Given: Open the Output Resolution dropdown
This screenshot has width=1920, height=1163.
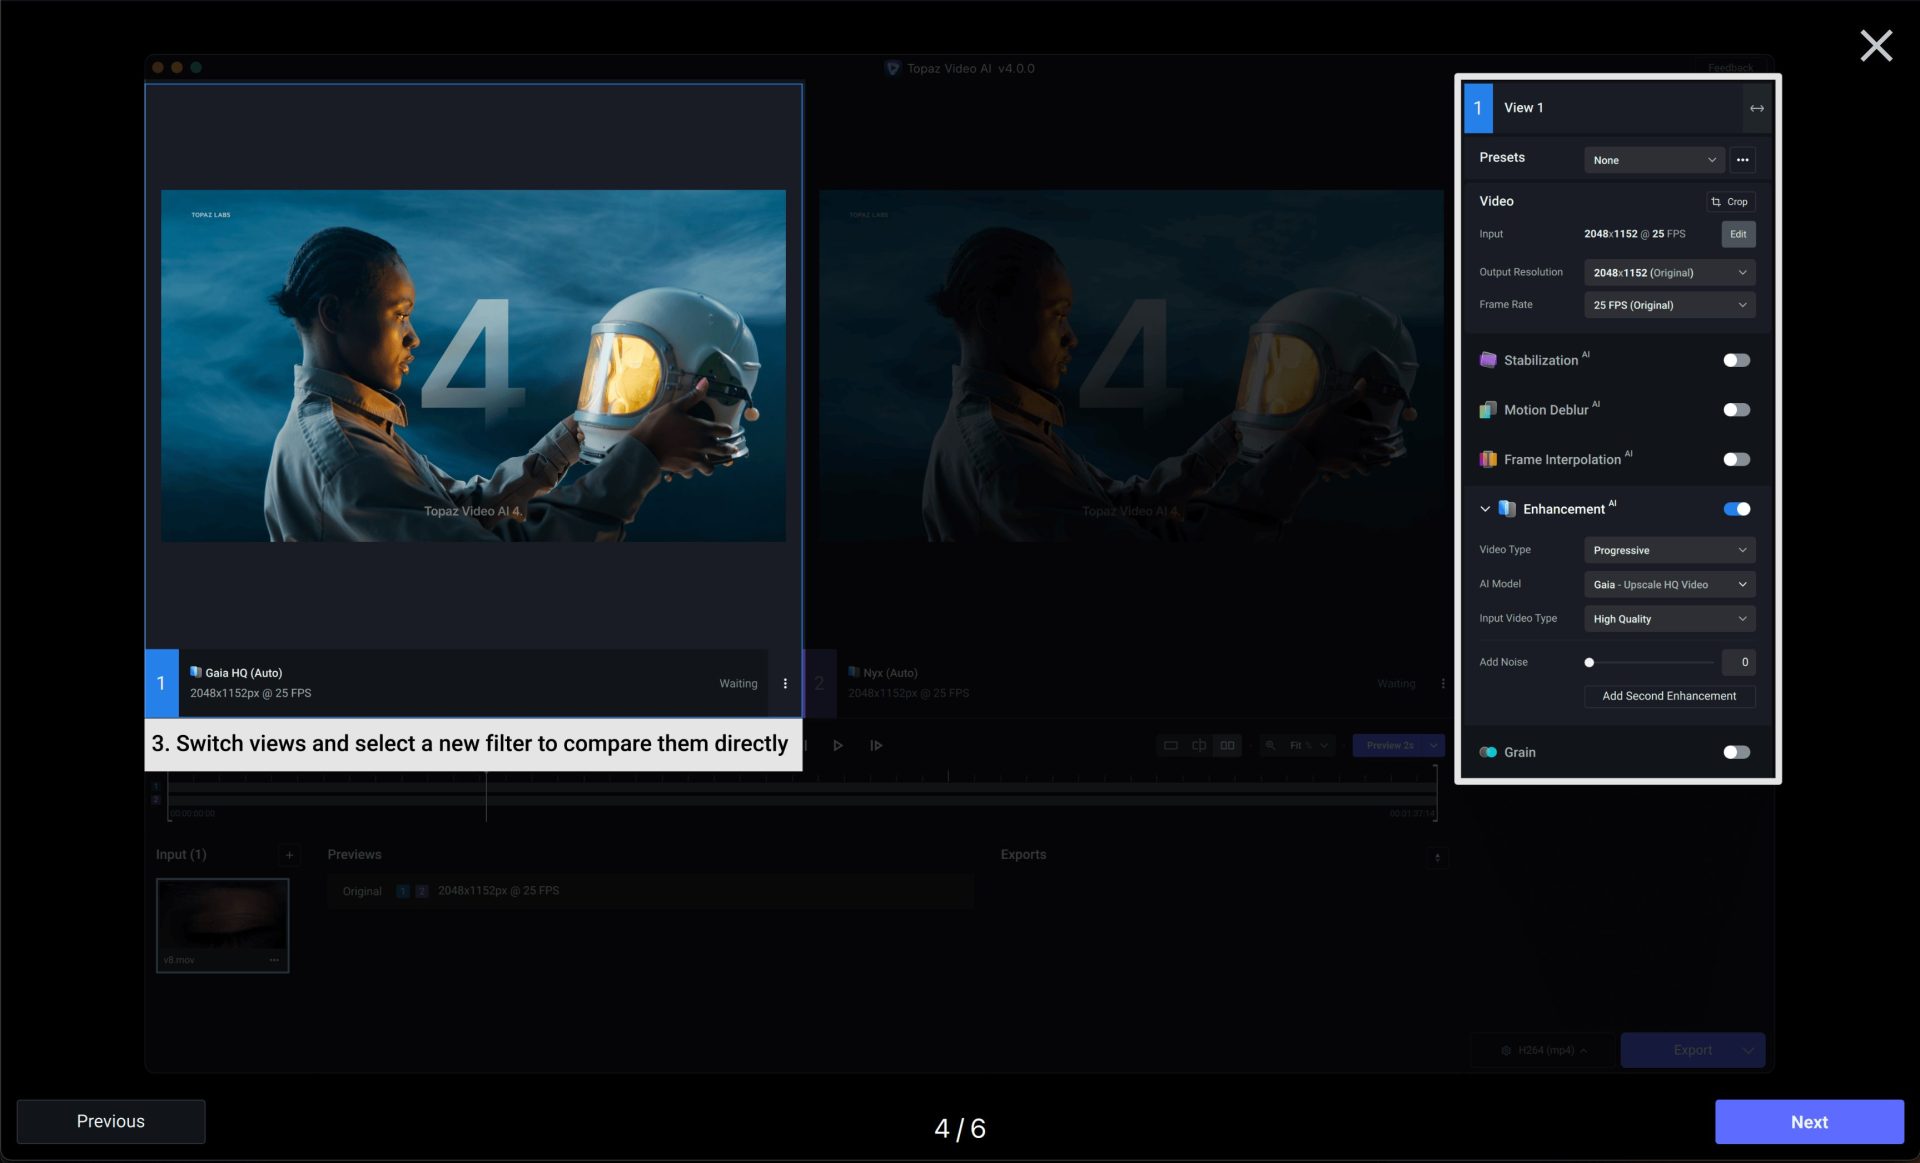Looking at the screenshot, I should 1668,272.
